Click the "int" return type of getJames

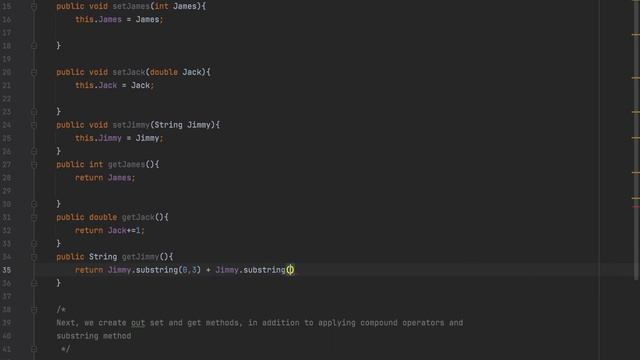(96, 164)
